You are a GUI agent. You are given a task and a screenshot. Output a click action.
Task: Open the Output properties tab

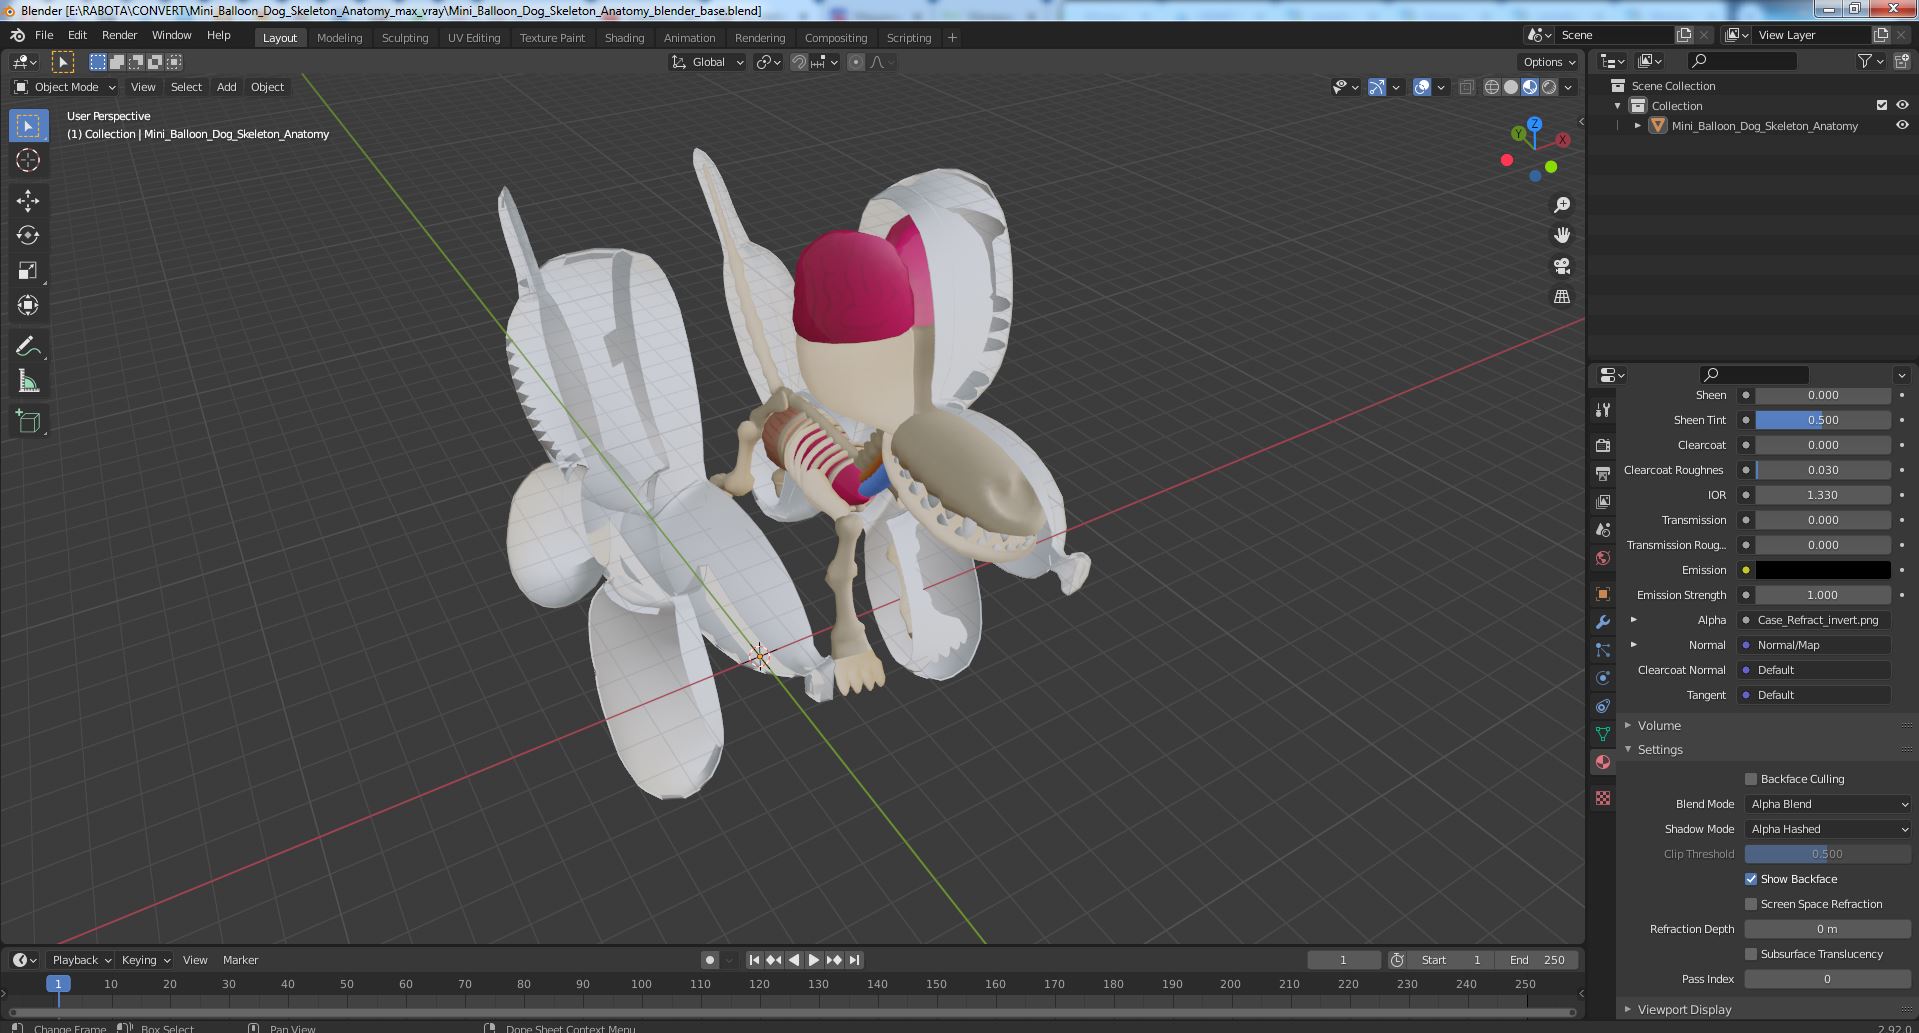1603,473
